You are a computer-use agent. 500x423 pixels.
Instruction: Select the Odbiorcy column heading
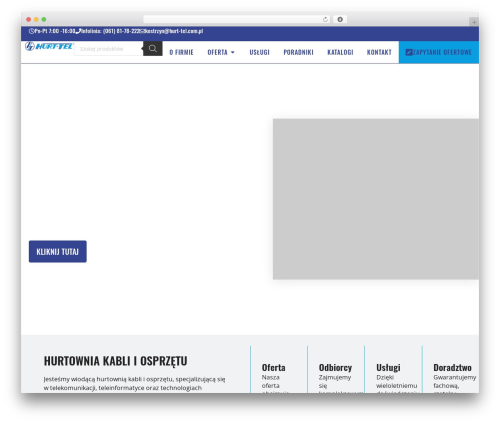click(335, 368)
